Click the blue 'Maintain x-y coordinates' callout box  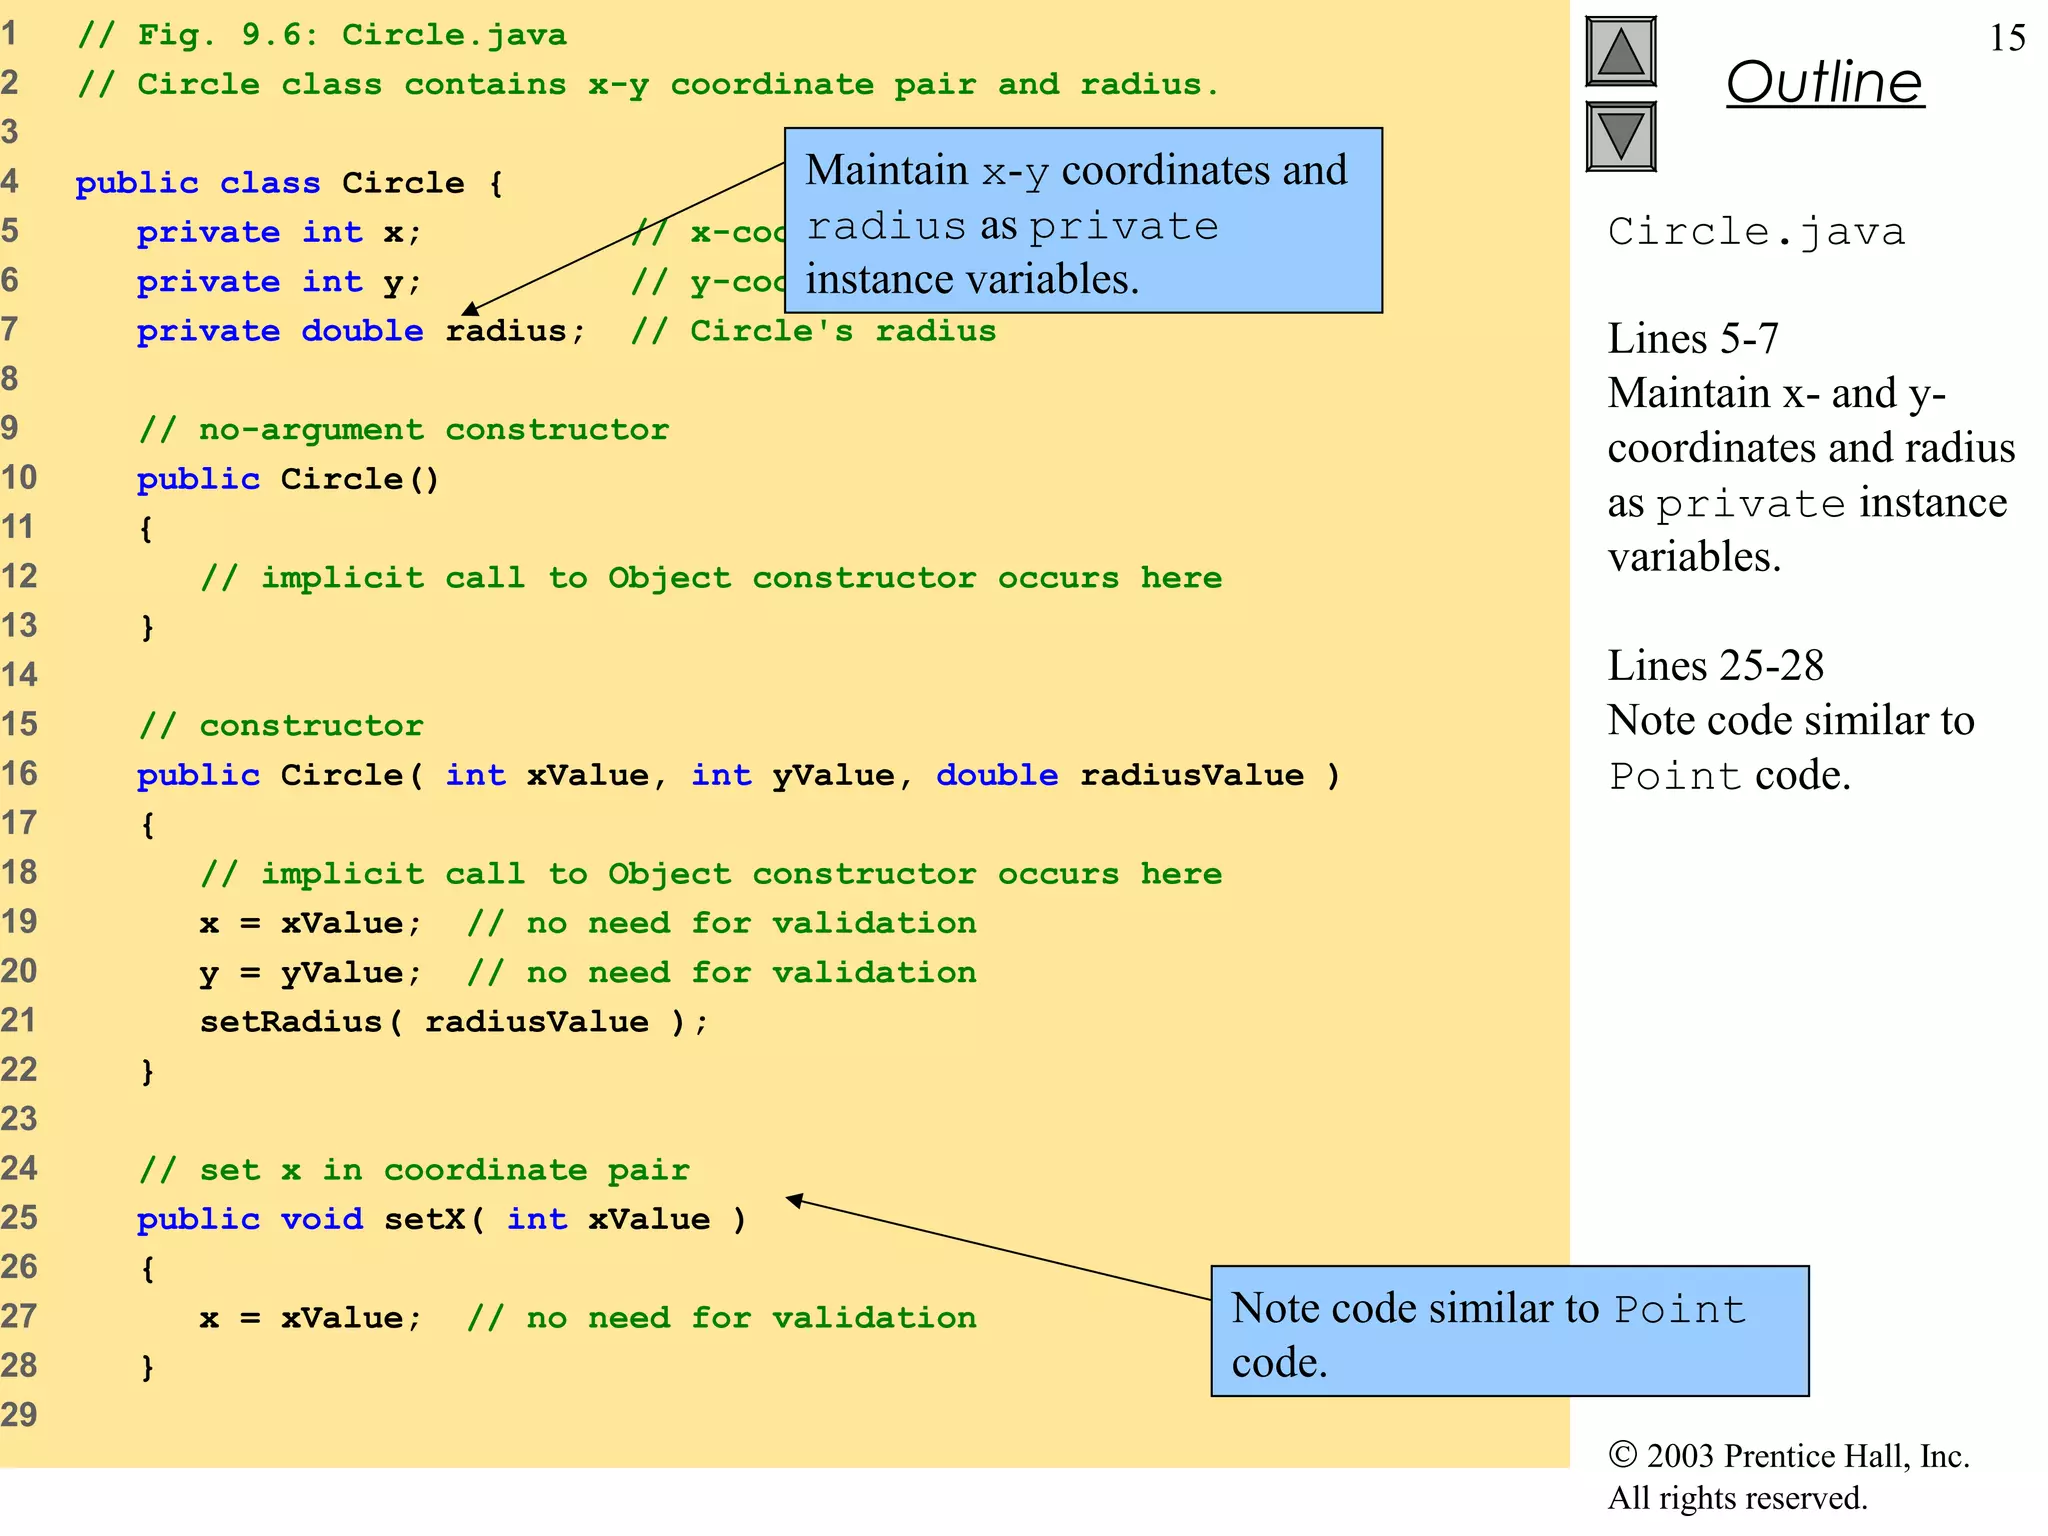pos(1082,221)
